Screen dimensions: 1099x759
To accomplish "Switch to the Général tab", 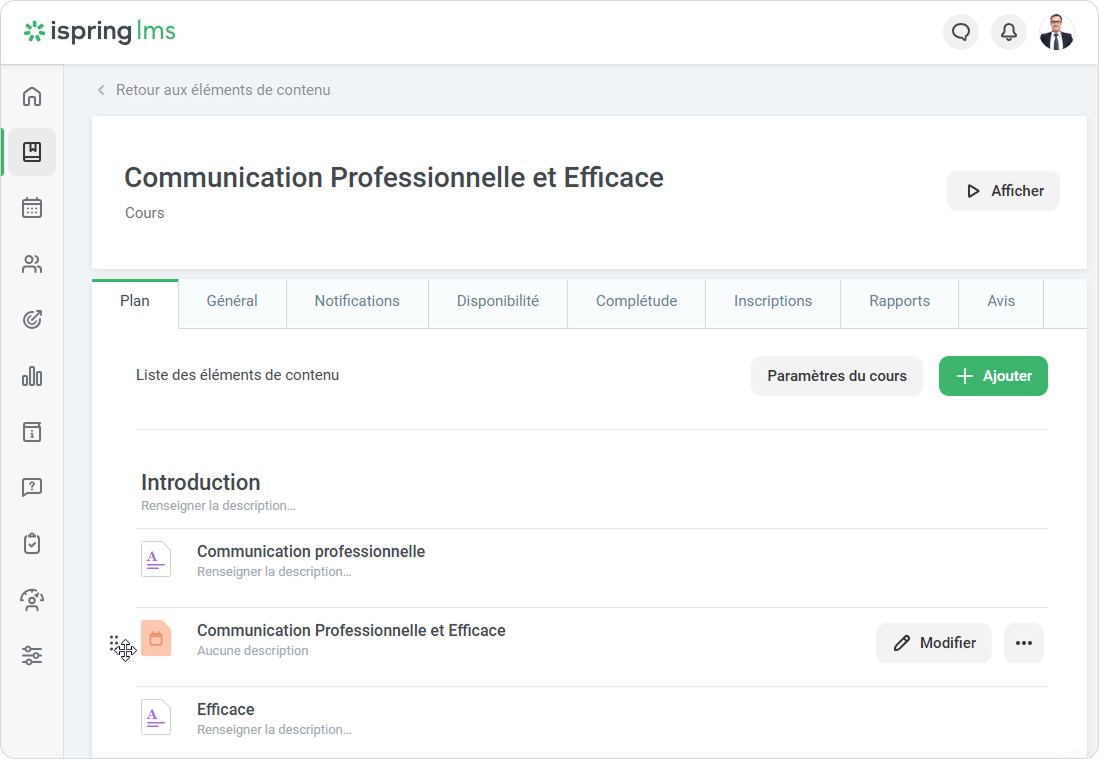I will 232,301.
